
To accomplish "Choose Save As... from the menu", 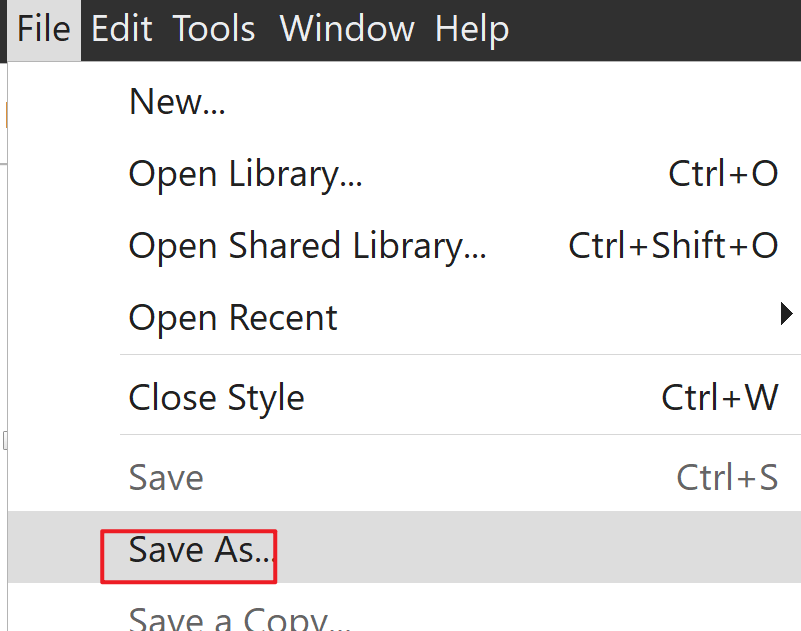I will click(200, 550).
